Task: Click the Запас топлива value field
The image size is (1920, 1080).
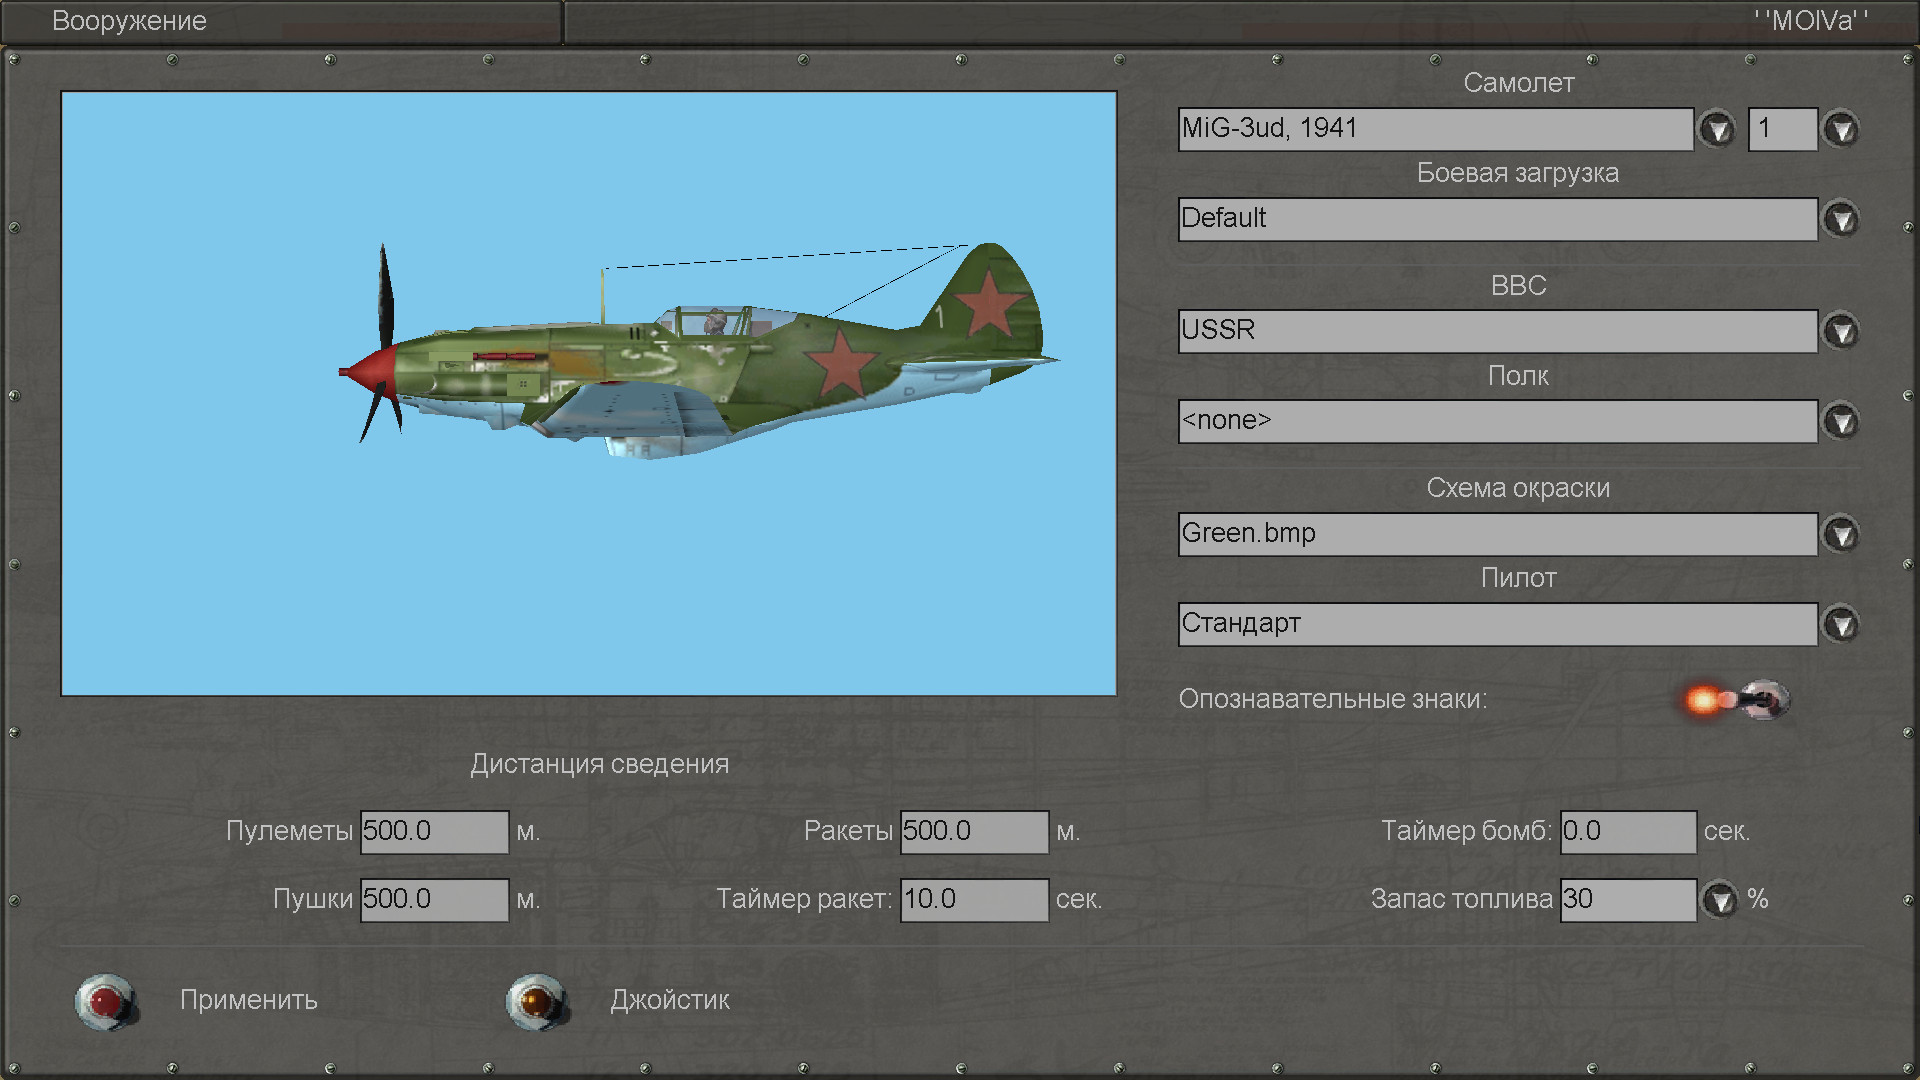Action: [x=1627, y=899]
